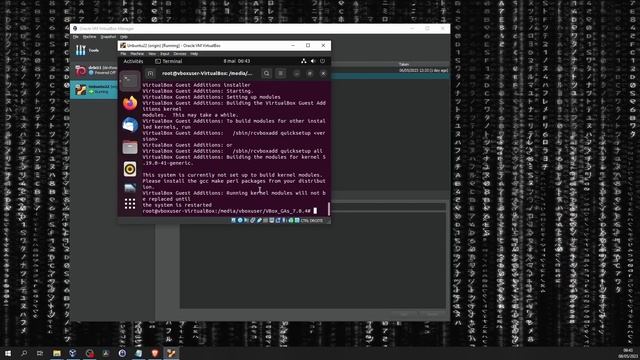This screenshot has height=360, width=640.
Task: Open Devices menu of the Ubuntu22 VM window
Action: pos(180,54)
